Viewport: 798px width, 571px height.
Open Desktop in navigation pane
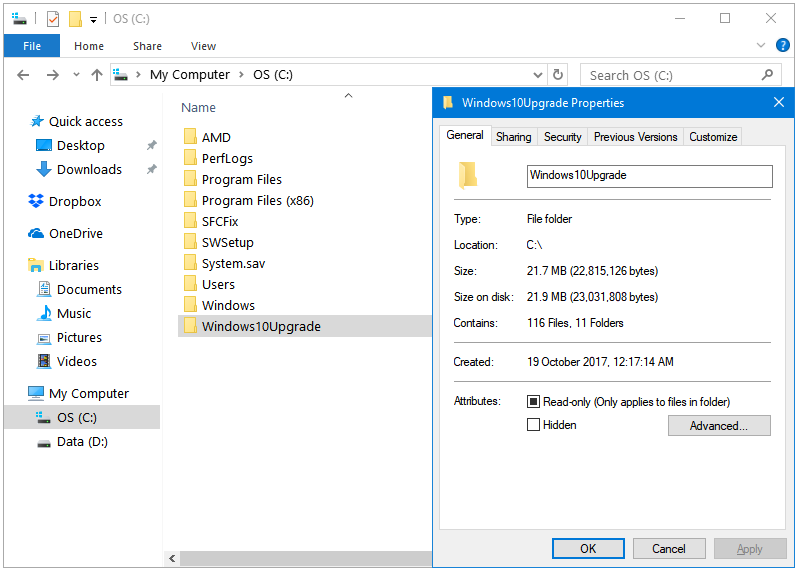tap(80, 146)
